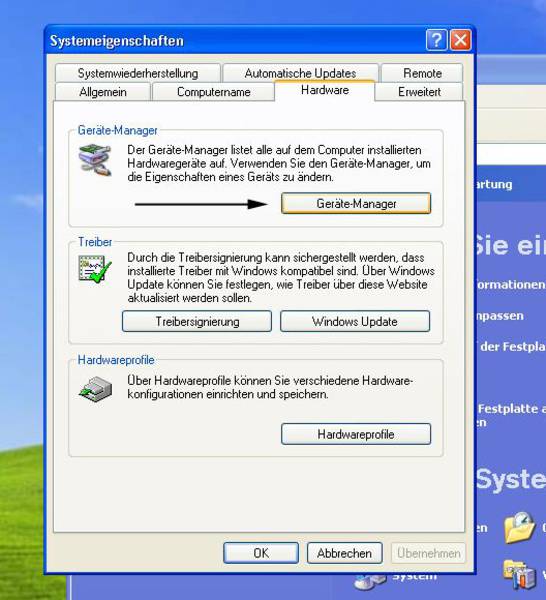Click the Treiber signing checkmark icon
The image size is (546, 600).
click(x=95, y=269)
